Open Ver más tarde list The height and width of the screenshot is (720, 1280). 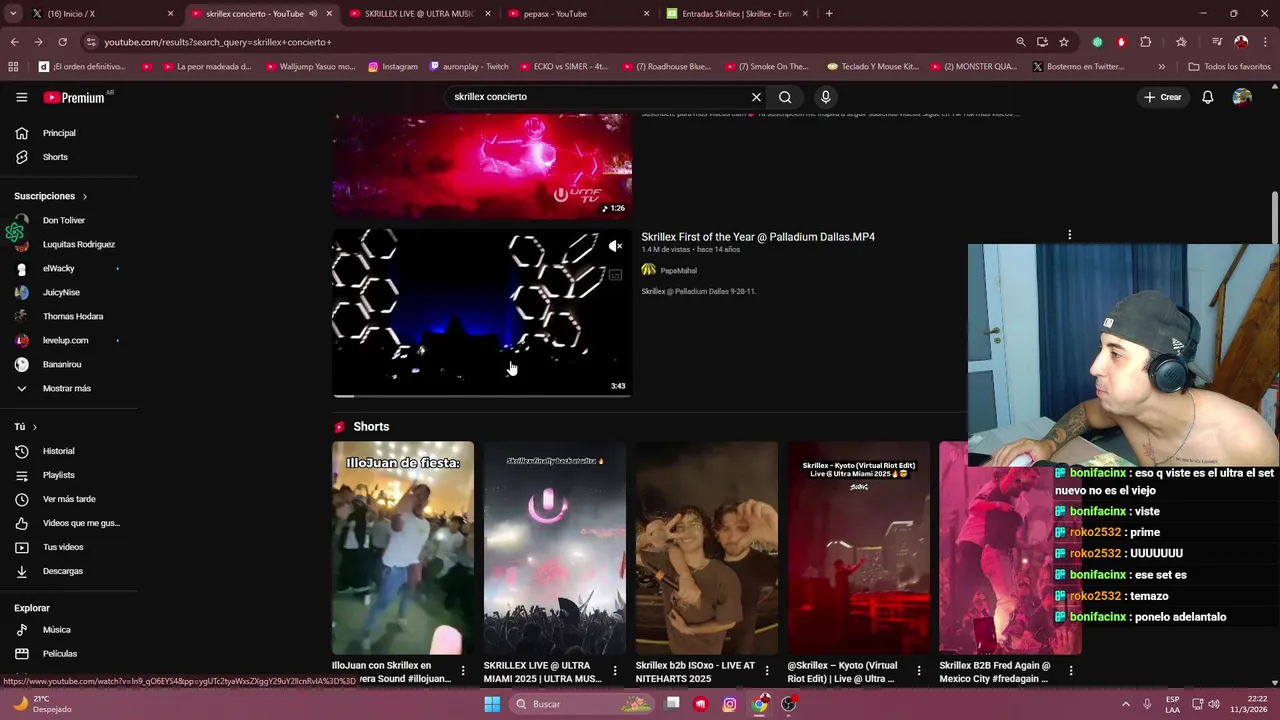tap(69, 499)
